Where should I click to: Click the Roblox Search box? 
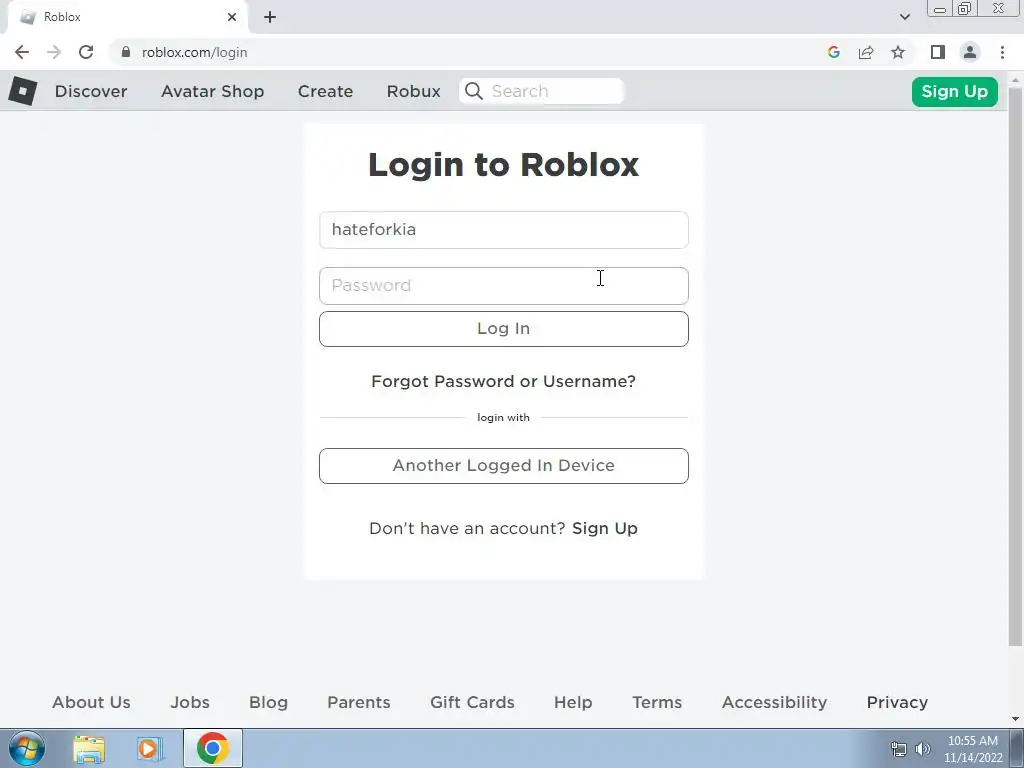click(542, 91)
